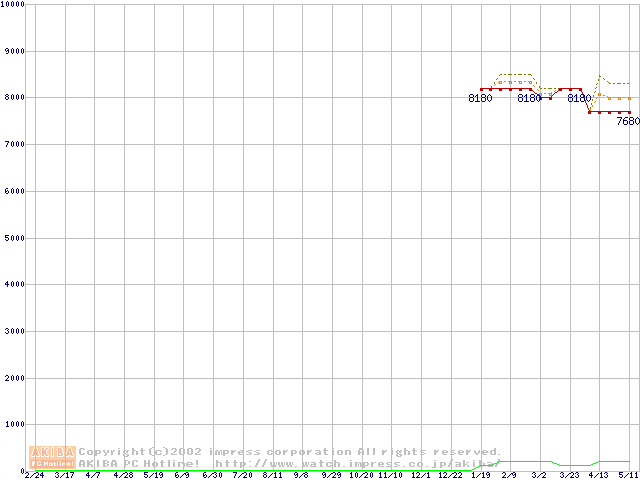Select the 5000 y-axis label

pyautogui.click(x=14, y=238)
